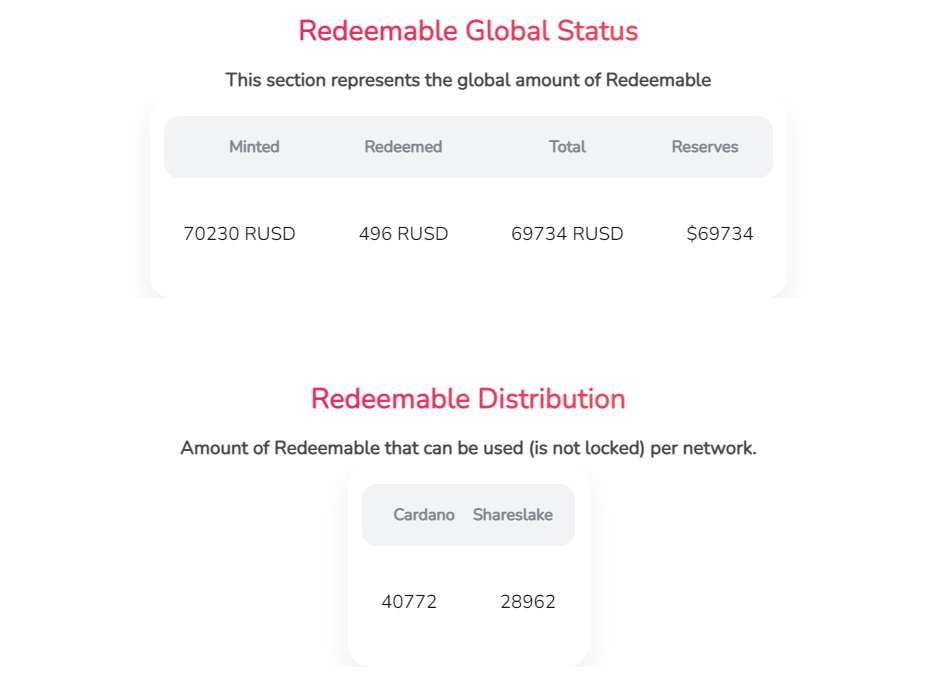Image resolution: width=938 pixels, height=697 pixels.
Task: Click the $69734 reserves value
Action: click(720, 234)
